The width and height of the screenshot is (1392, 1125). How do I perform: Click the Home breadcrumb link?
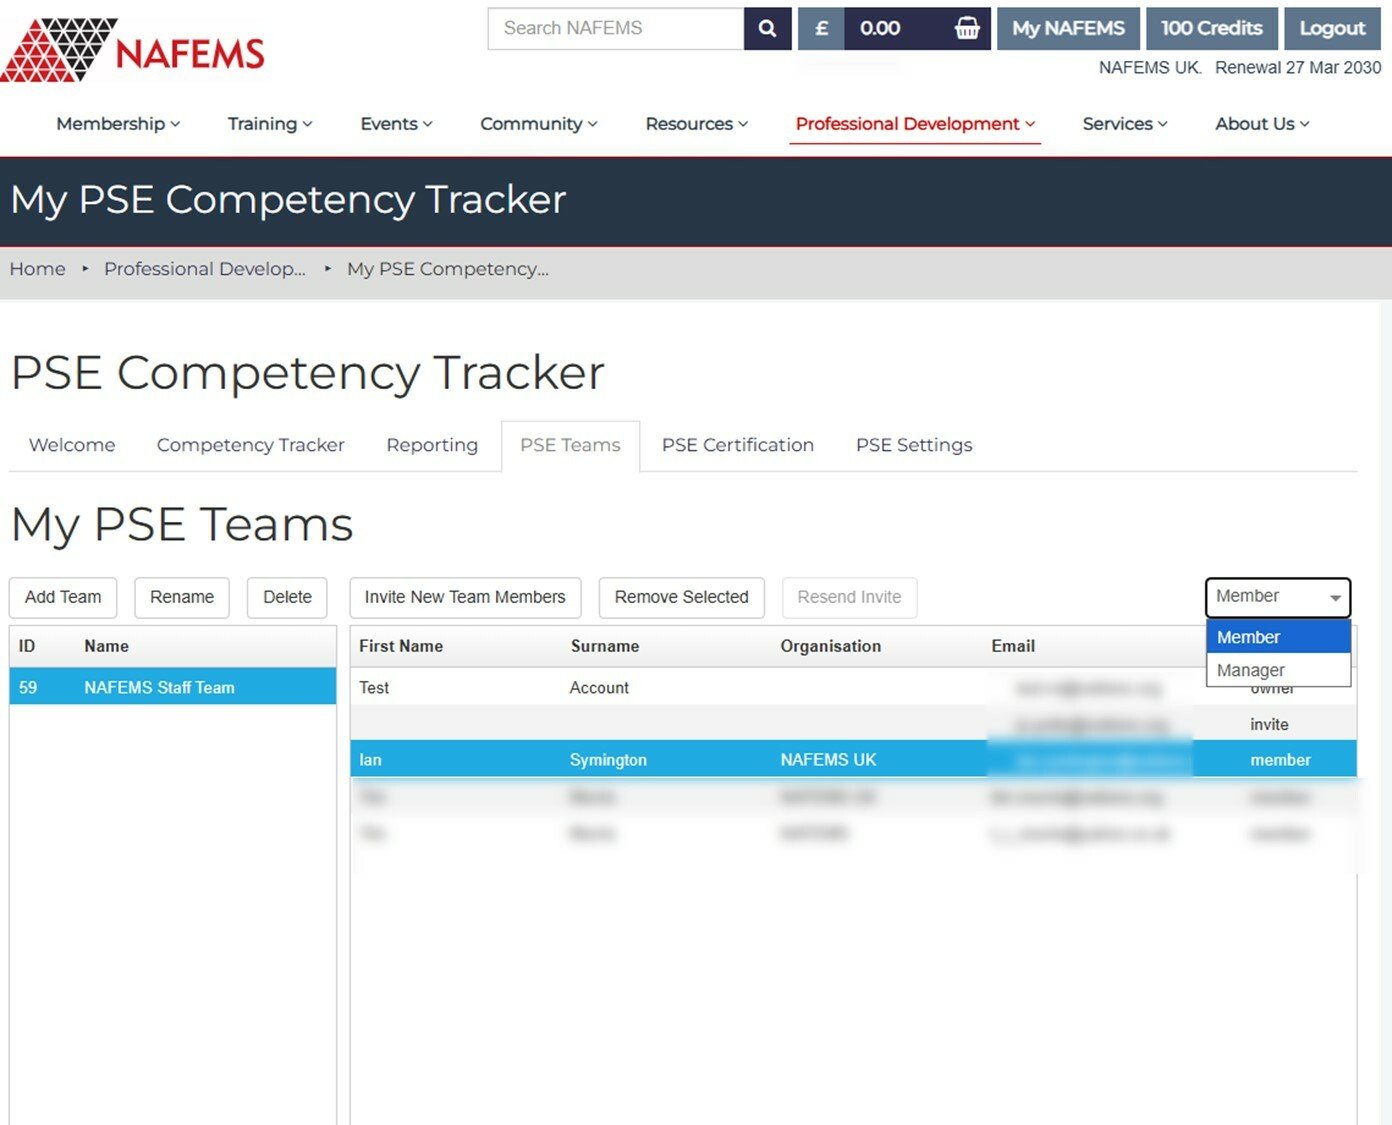pyautogui.click(x=38, y=269)
